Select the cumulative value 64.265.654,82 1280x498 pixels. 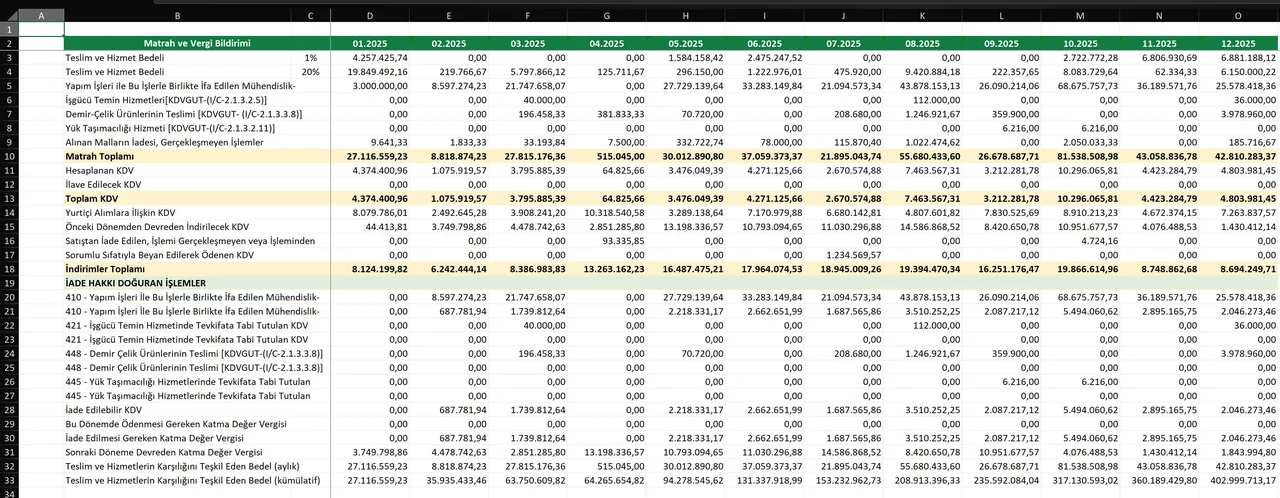[x=606, y=480]
